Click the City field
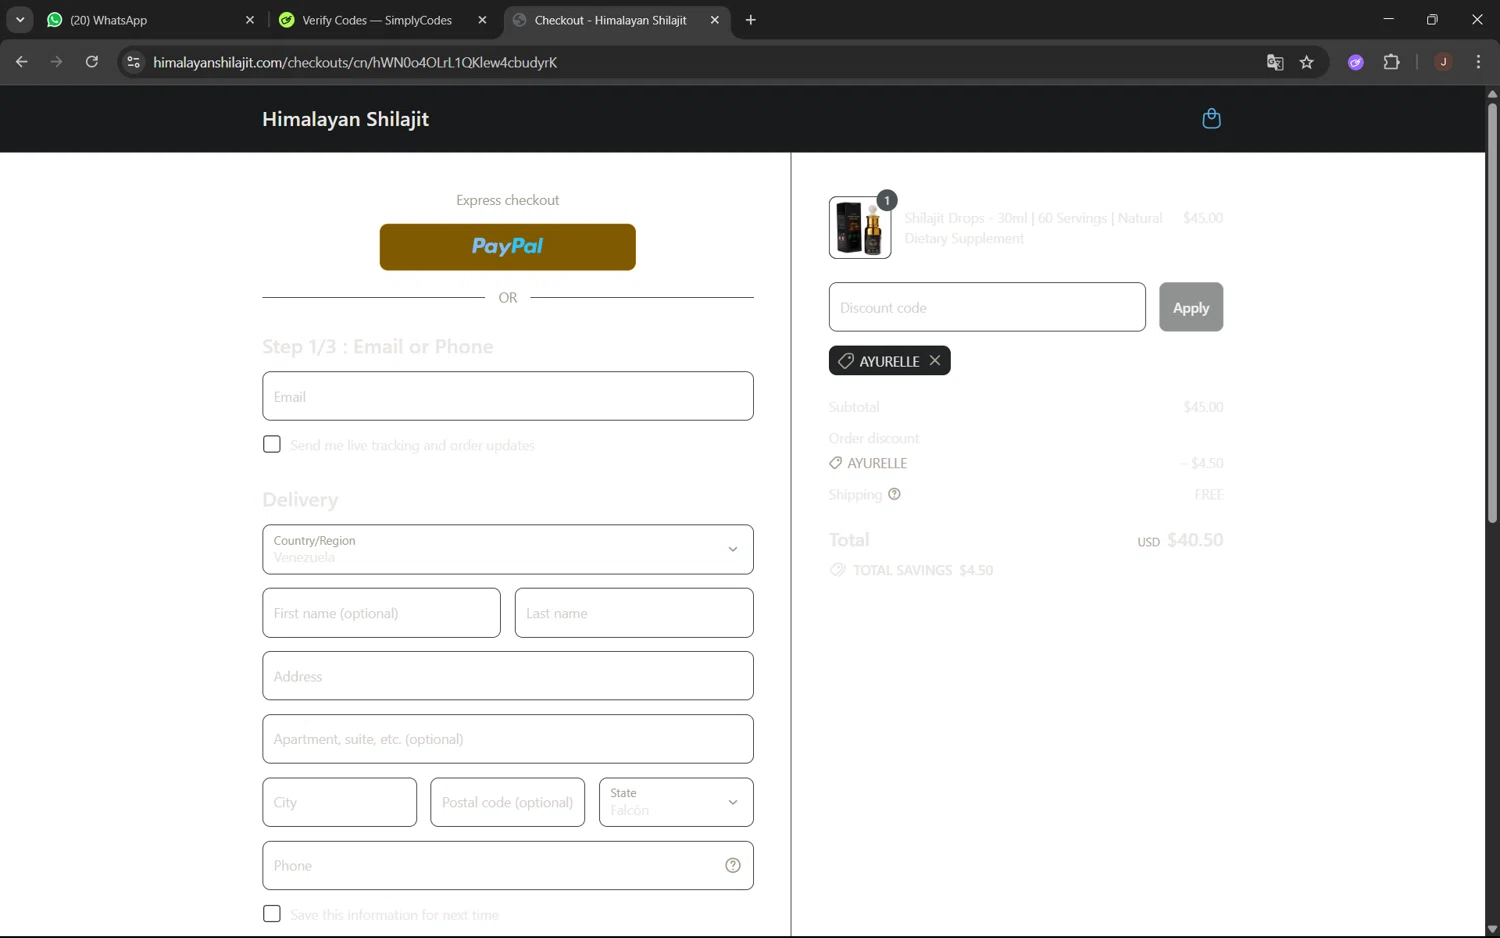Viewport: 1500px width, 938px height. (340, 802)
